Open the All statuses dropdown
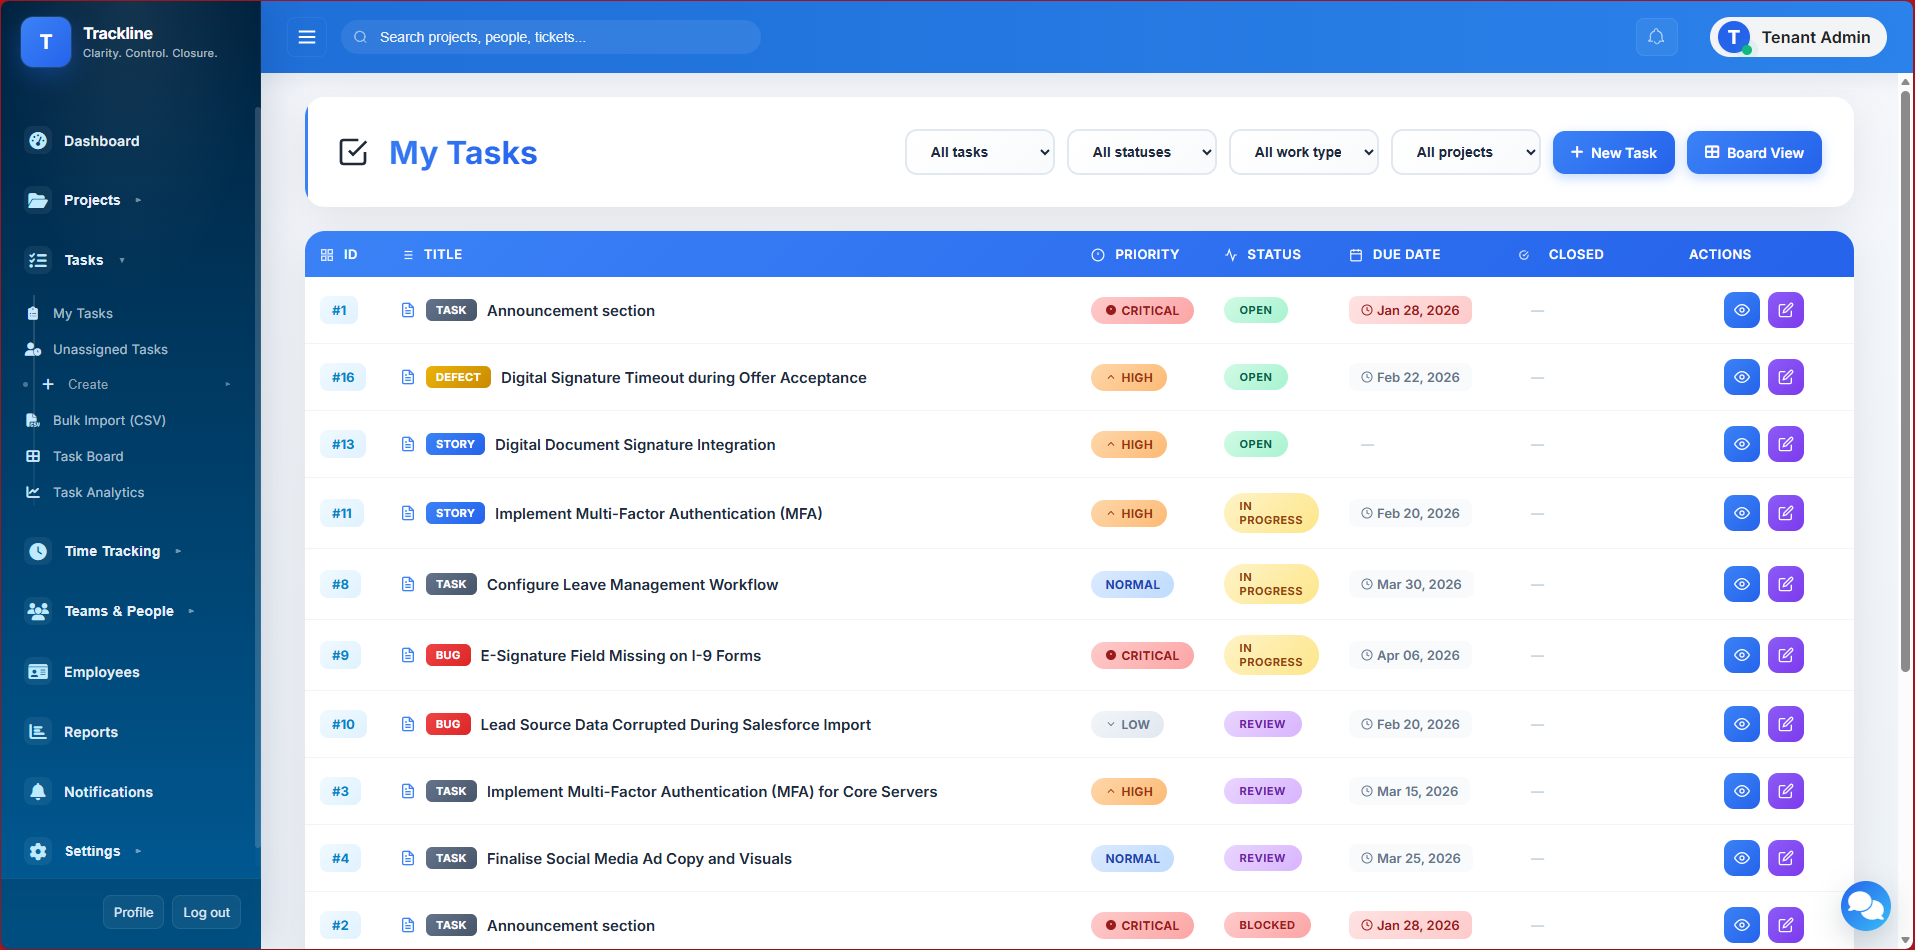The image size is (1915, 950). 1141,152
